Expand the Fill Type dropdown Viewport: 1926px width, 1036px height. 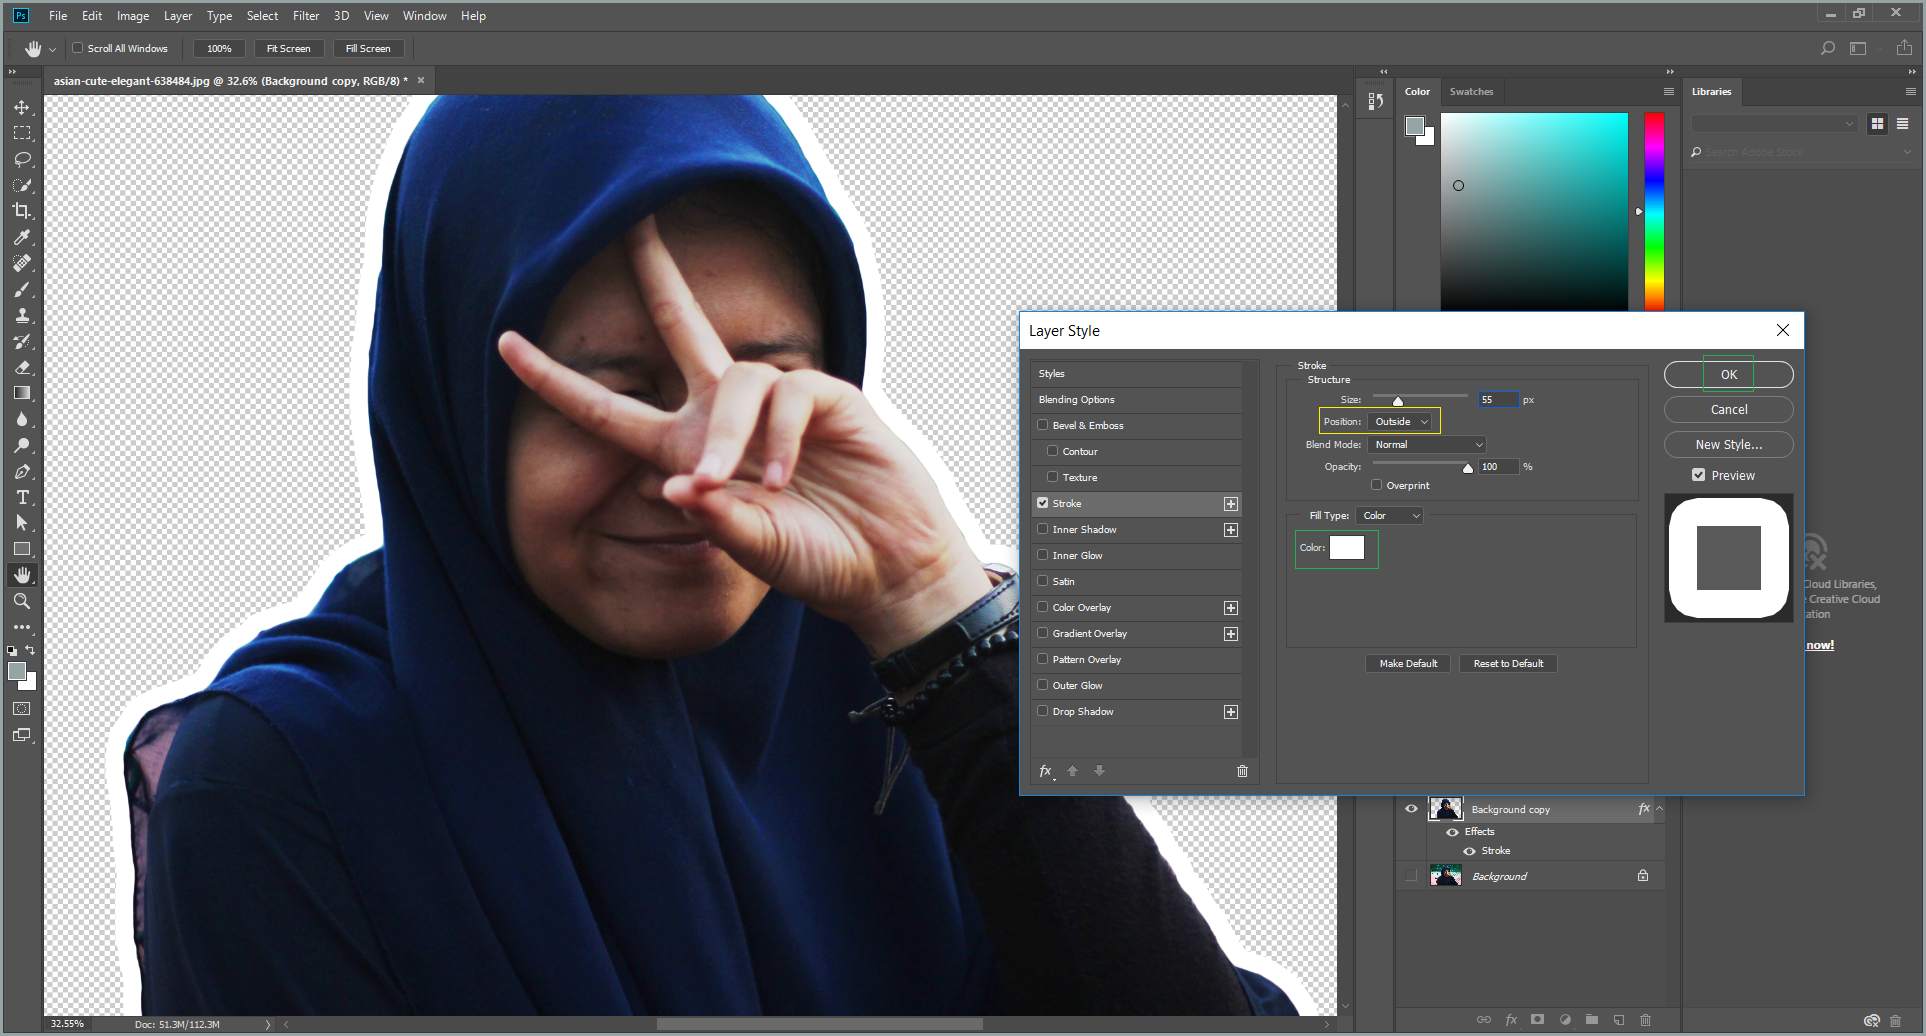click(1390, 516)
